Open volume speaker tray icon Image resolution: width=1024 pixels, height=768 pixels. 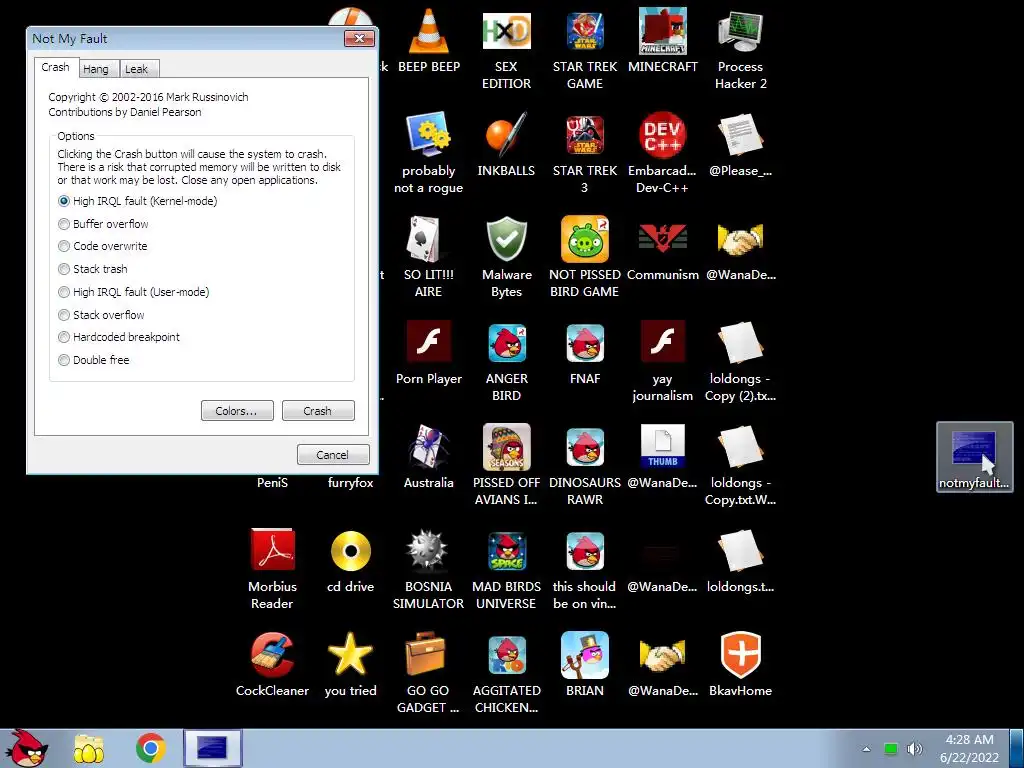(x=914, y=749)
